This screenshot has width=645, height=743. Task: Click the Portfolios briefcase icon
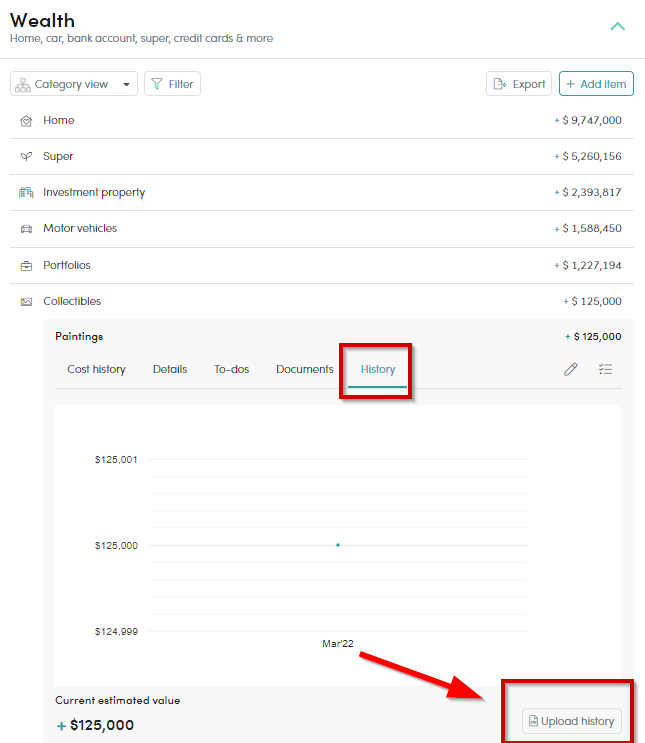click(27, 266)
